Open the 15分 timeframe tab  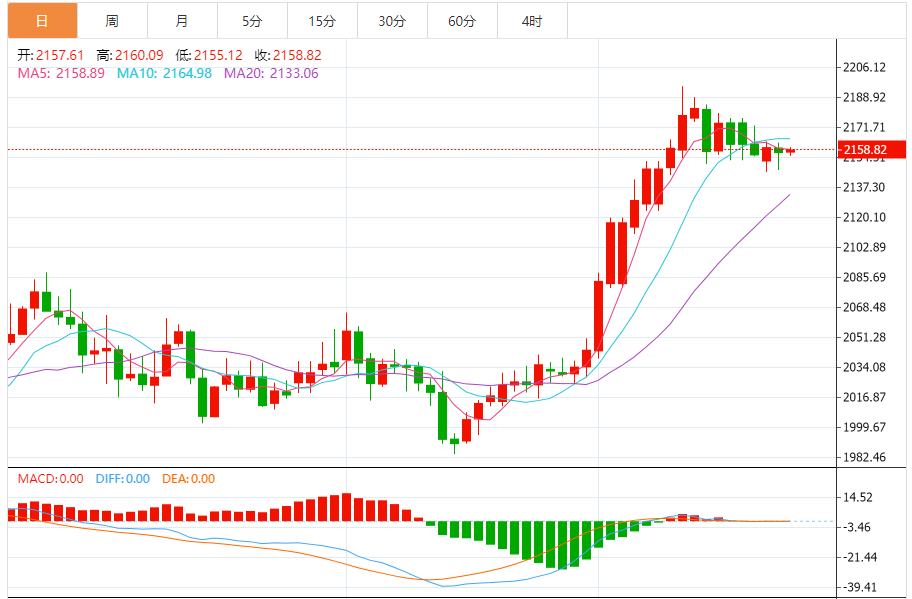click(322, 21)
